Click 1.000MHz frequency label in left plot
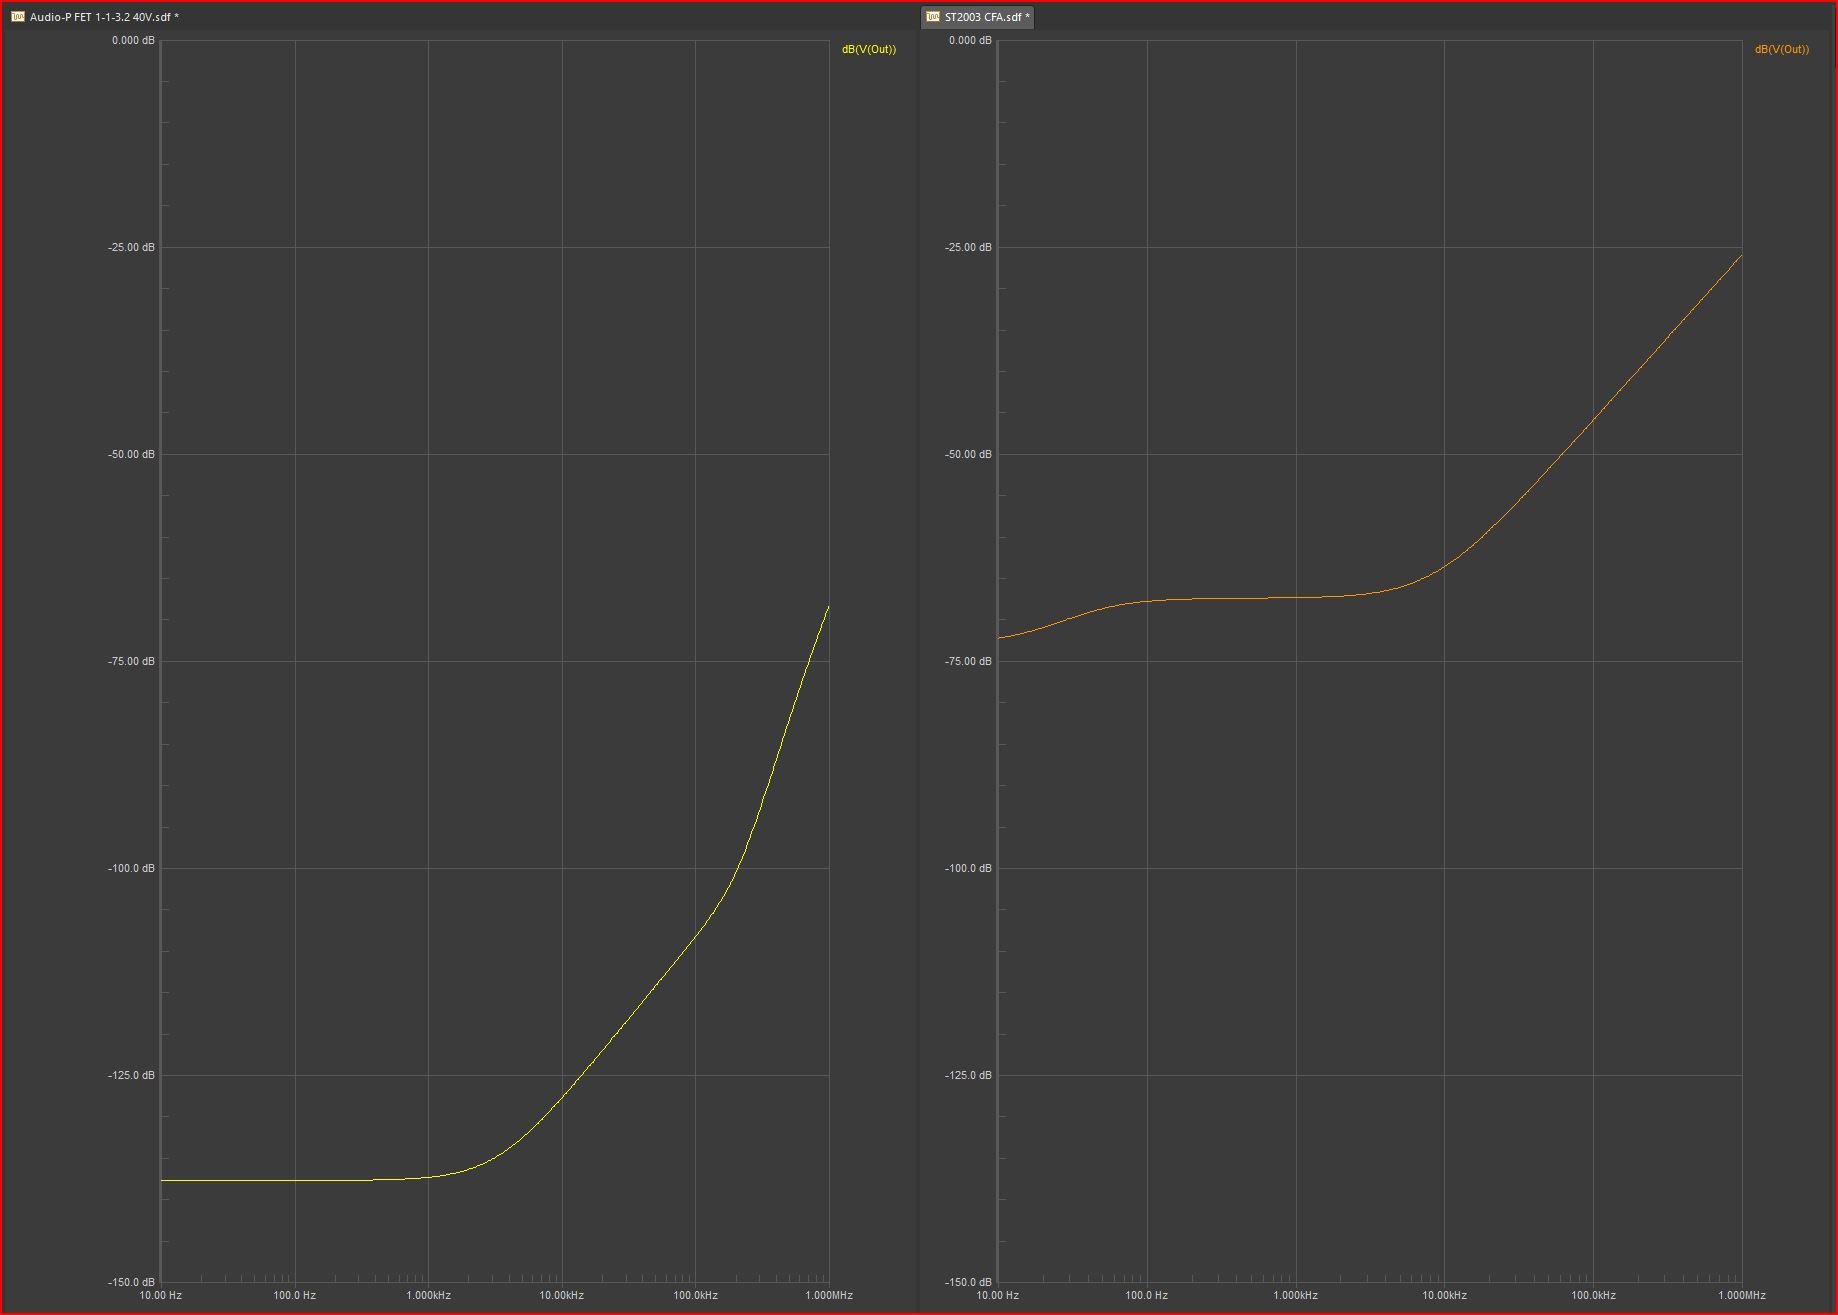 [829, 1295]
